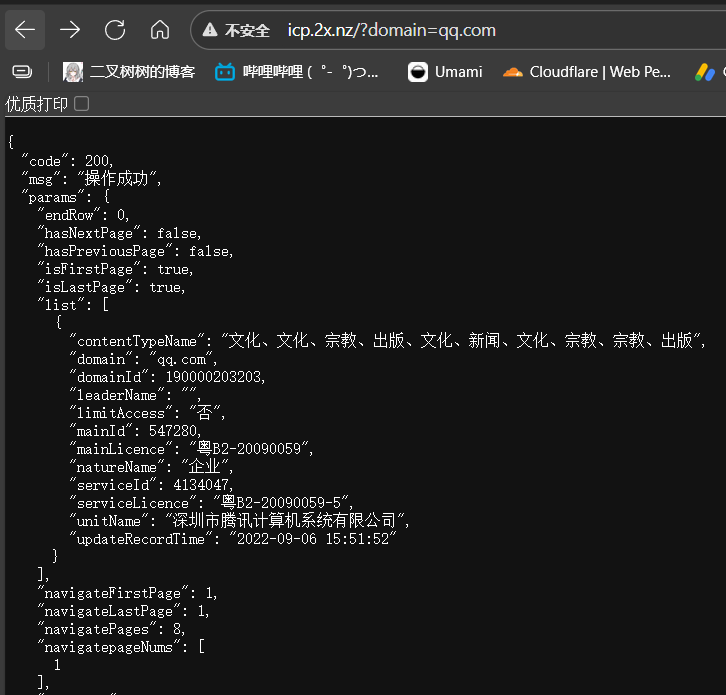Click the "操作成功" msg value
The height and width of the screenshot is (695, 726).
(x=118, y=179)
